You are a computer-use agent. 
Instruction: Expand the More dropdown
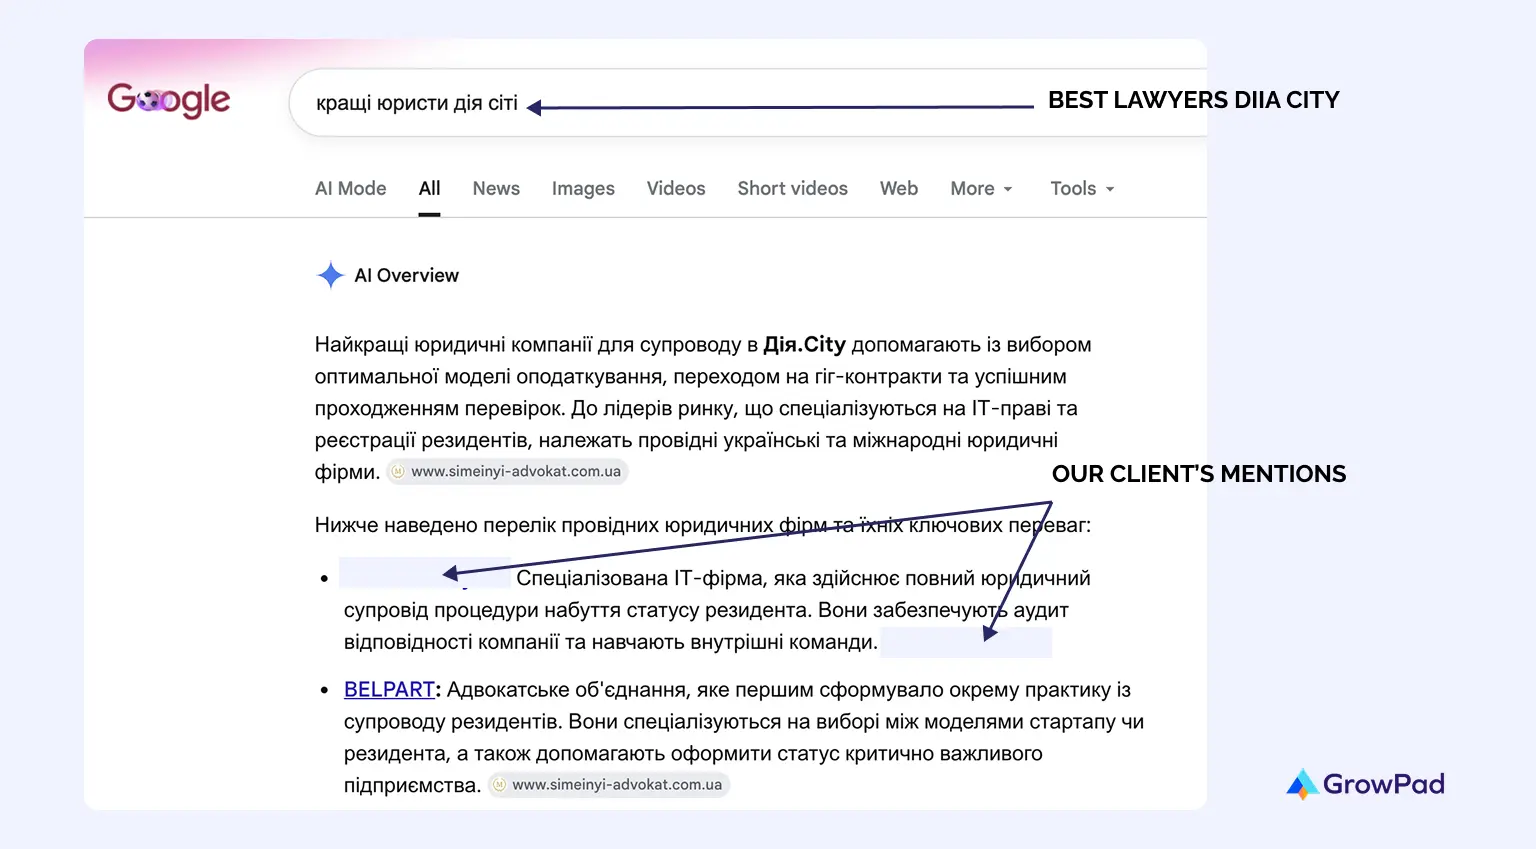982,188
